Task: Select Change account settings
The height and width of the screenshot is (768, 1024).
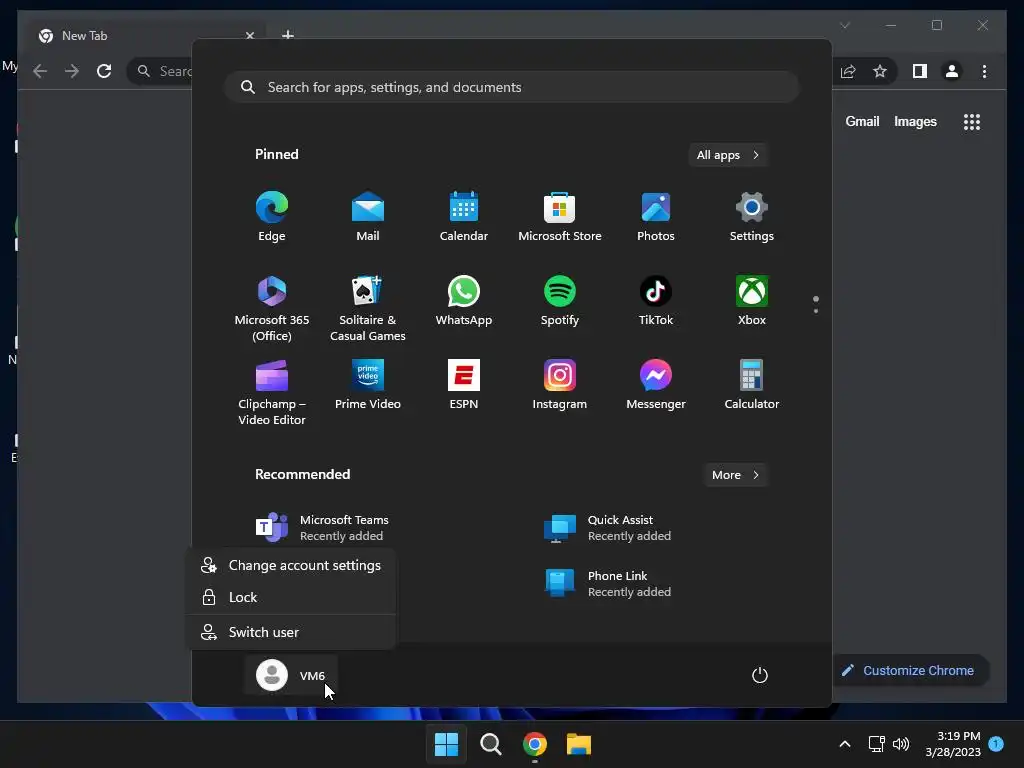Action: click(x=291, y=566)
